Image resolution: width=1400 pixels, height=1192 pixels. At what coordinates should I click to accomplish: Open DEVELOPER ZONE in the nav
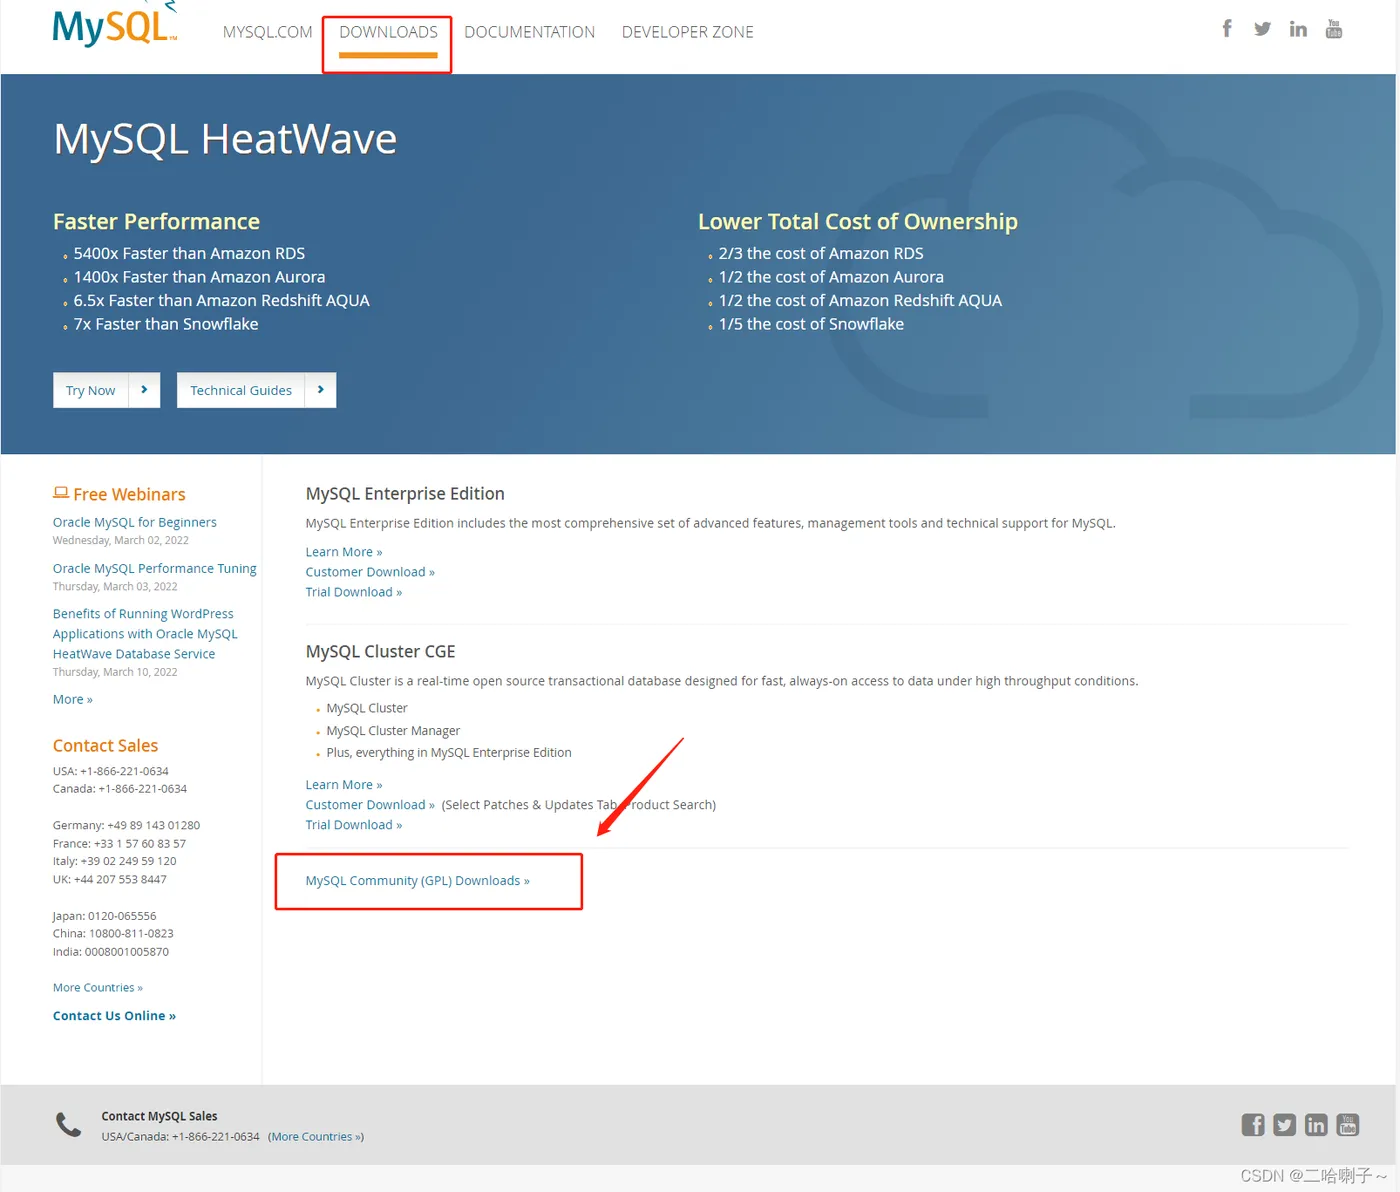click(688, 32)
